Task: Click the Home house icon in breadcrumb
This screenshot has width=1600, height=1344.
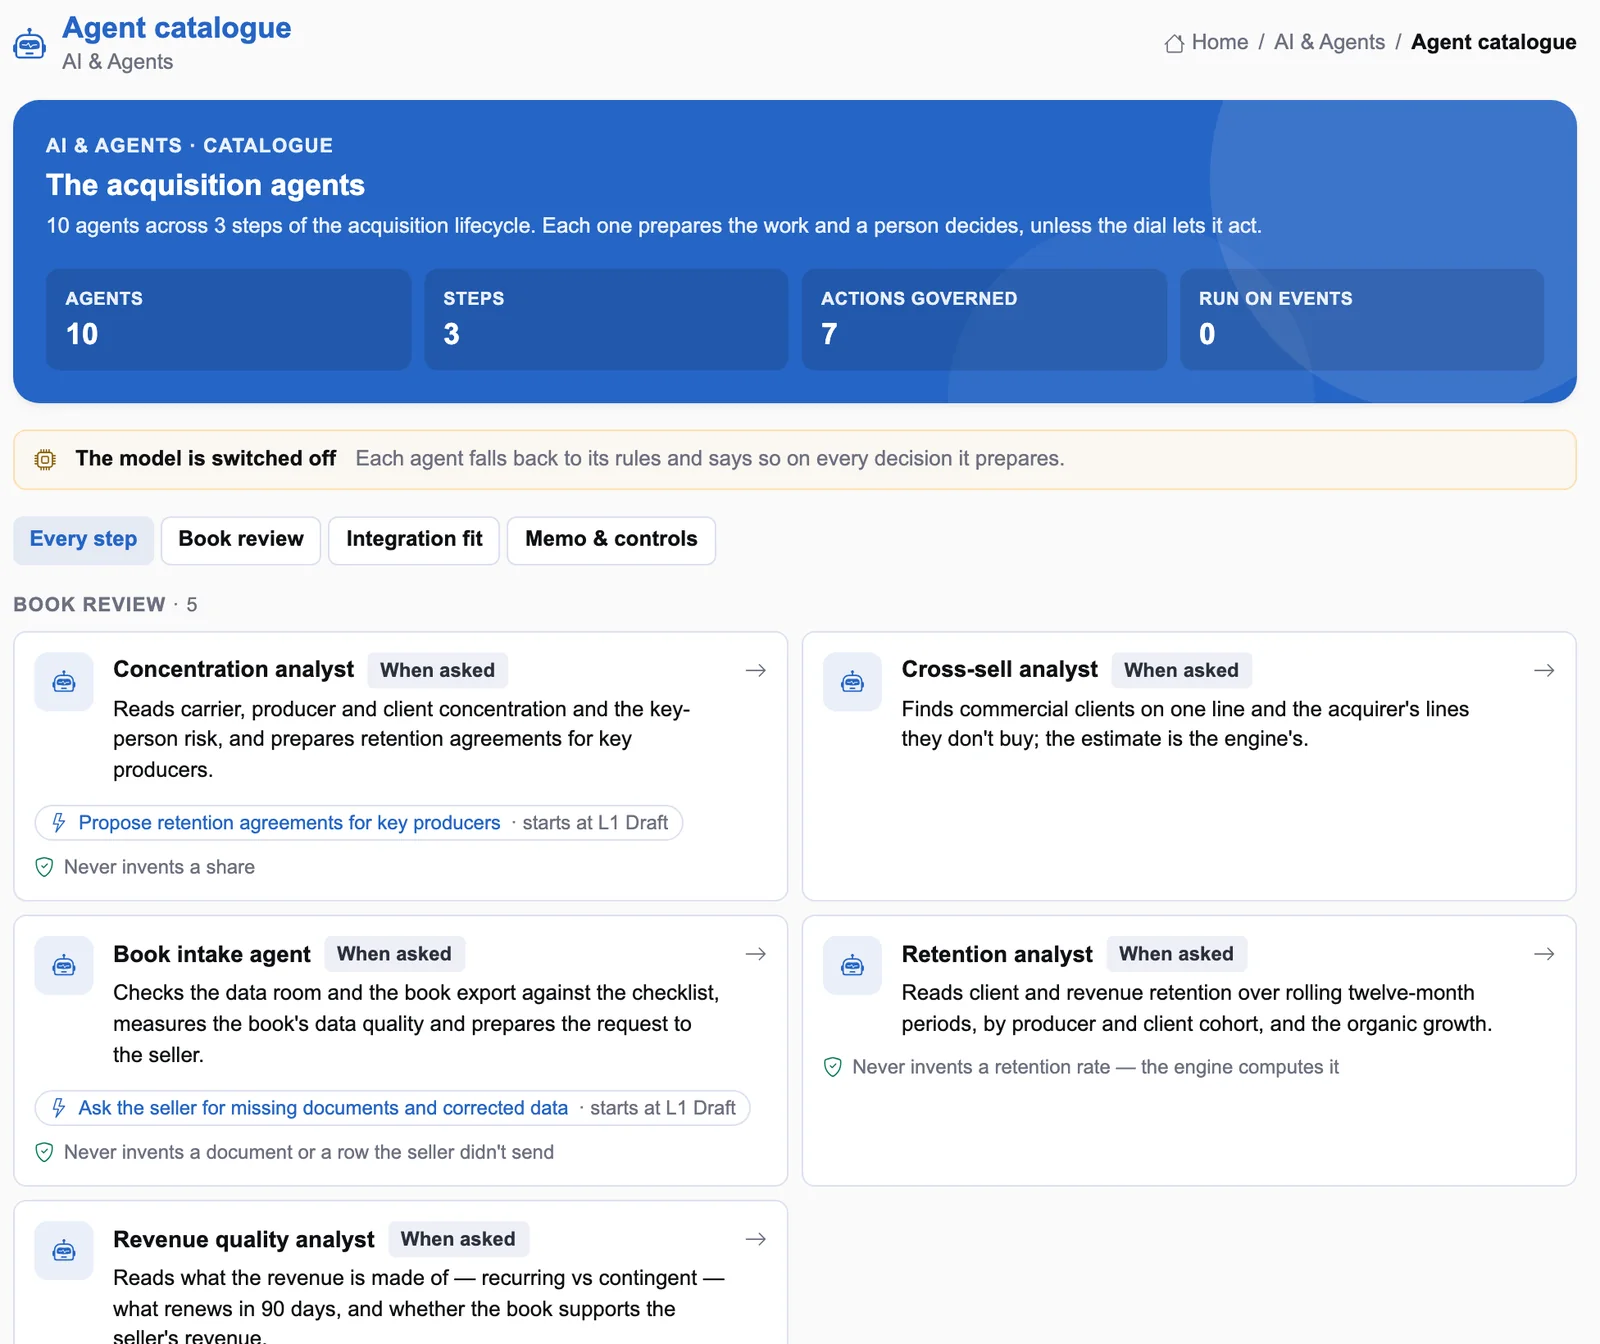Action: [x=1174, y=43]
